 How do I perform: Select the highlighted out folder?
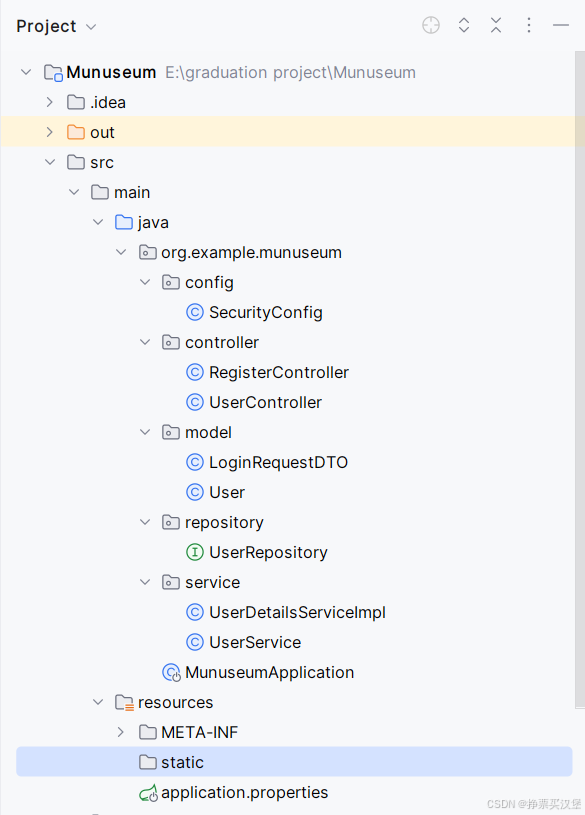(100, 132)
